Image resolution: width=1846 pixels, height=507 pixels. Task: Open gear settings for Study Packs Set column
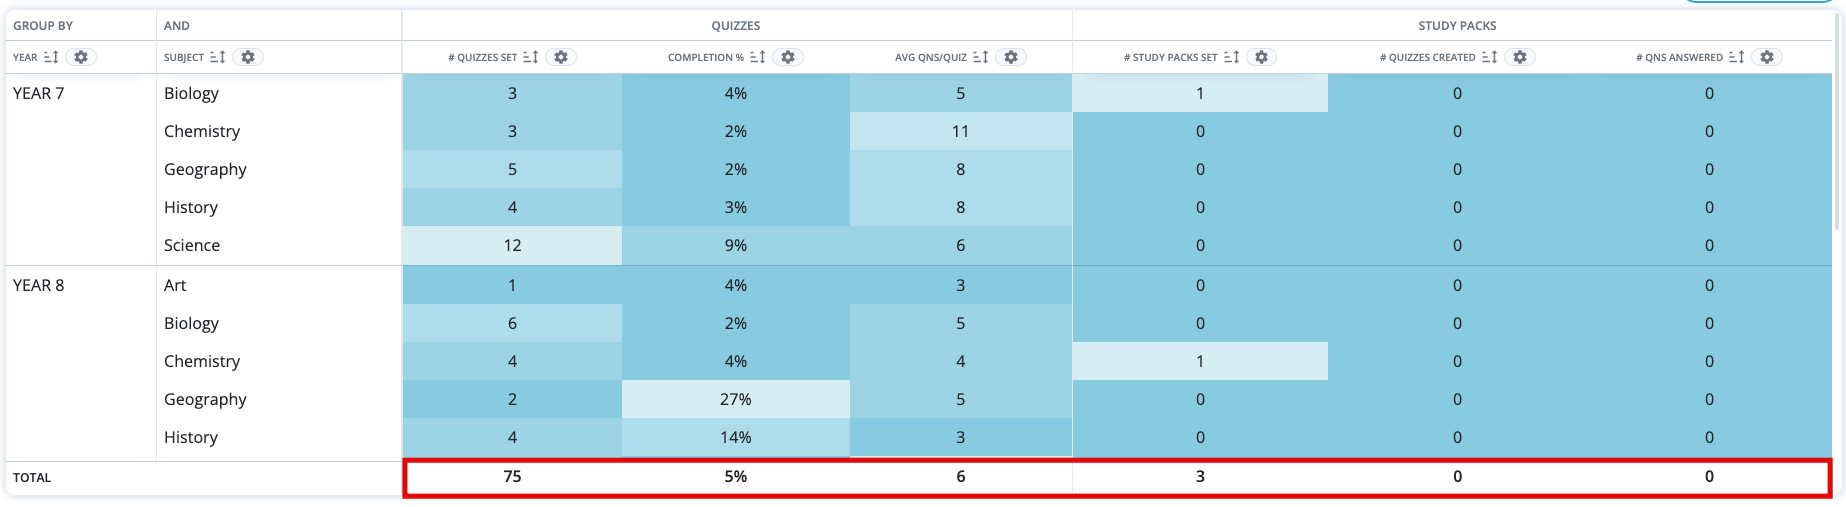point(1262,57)
